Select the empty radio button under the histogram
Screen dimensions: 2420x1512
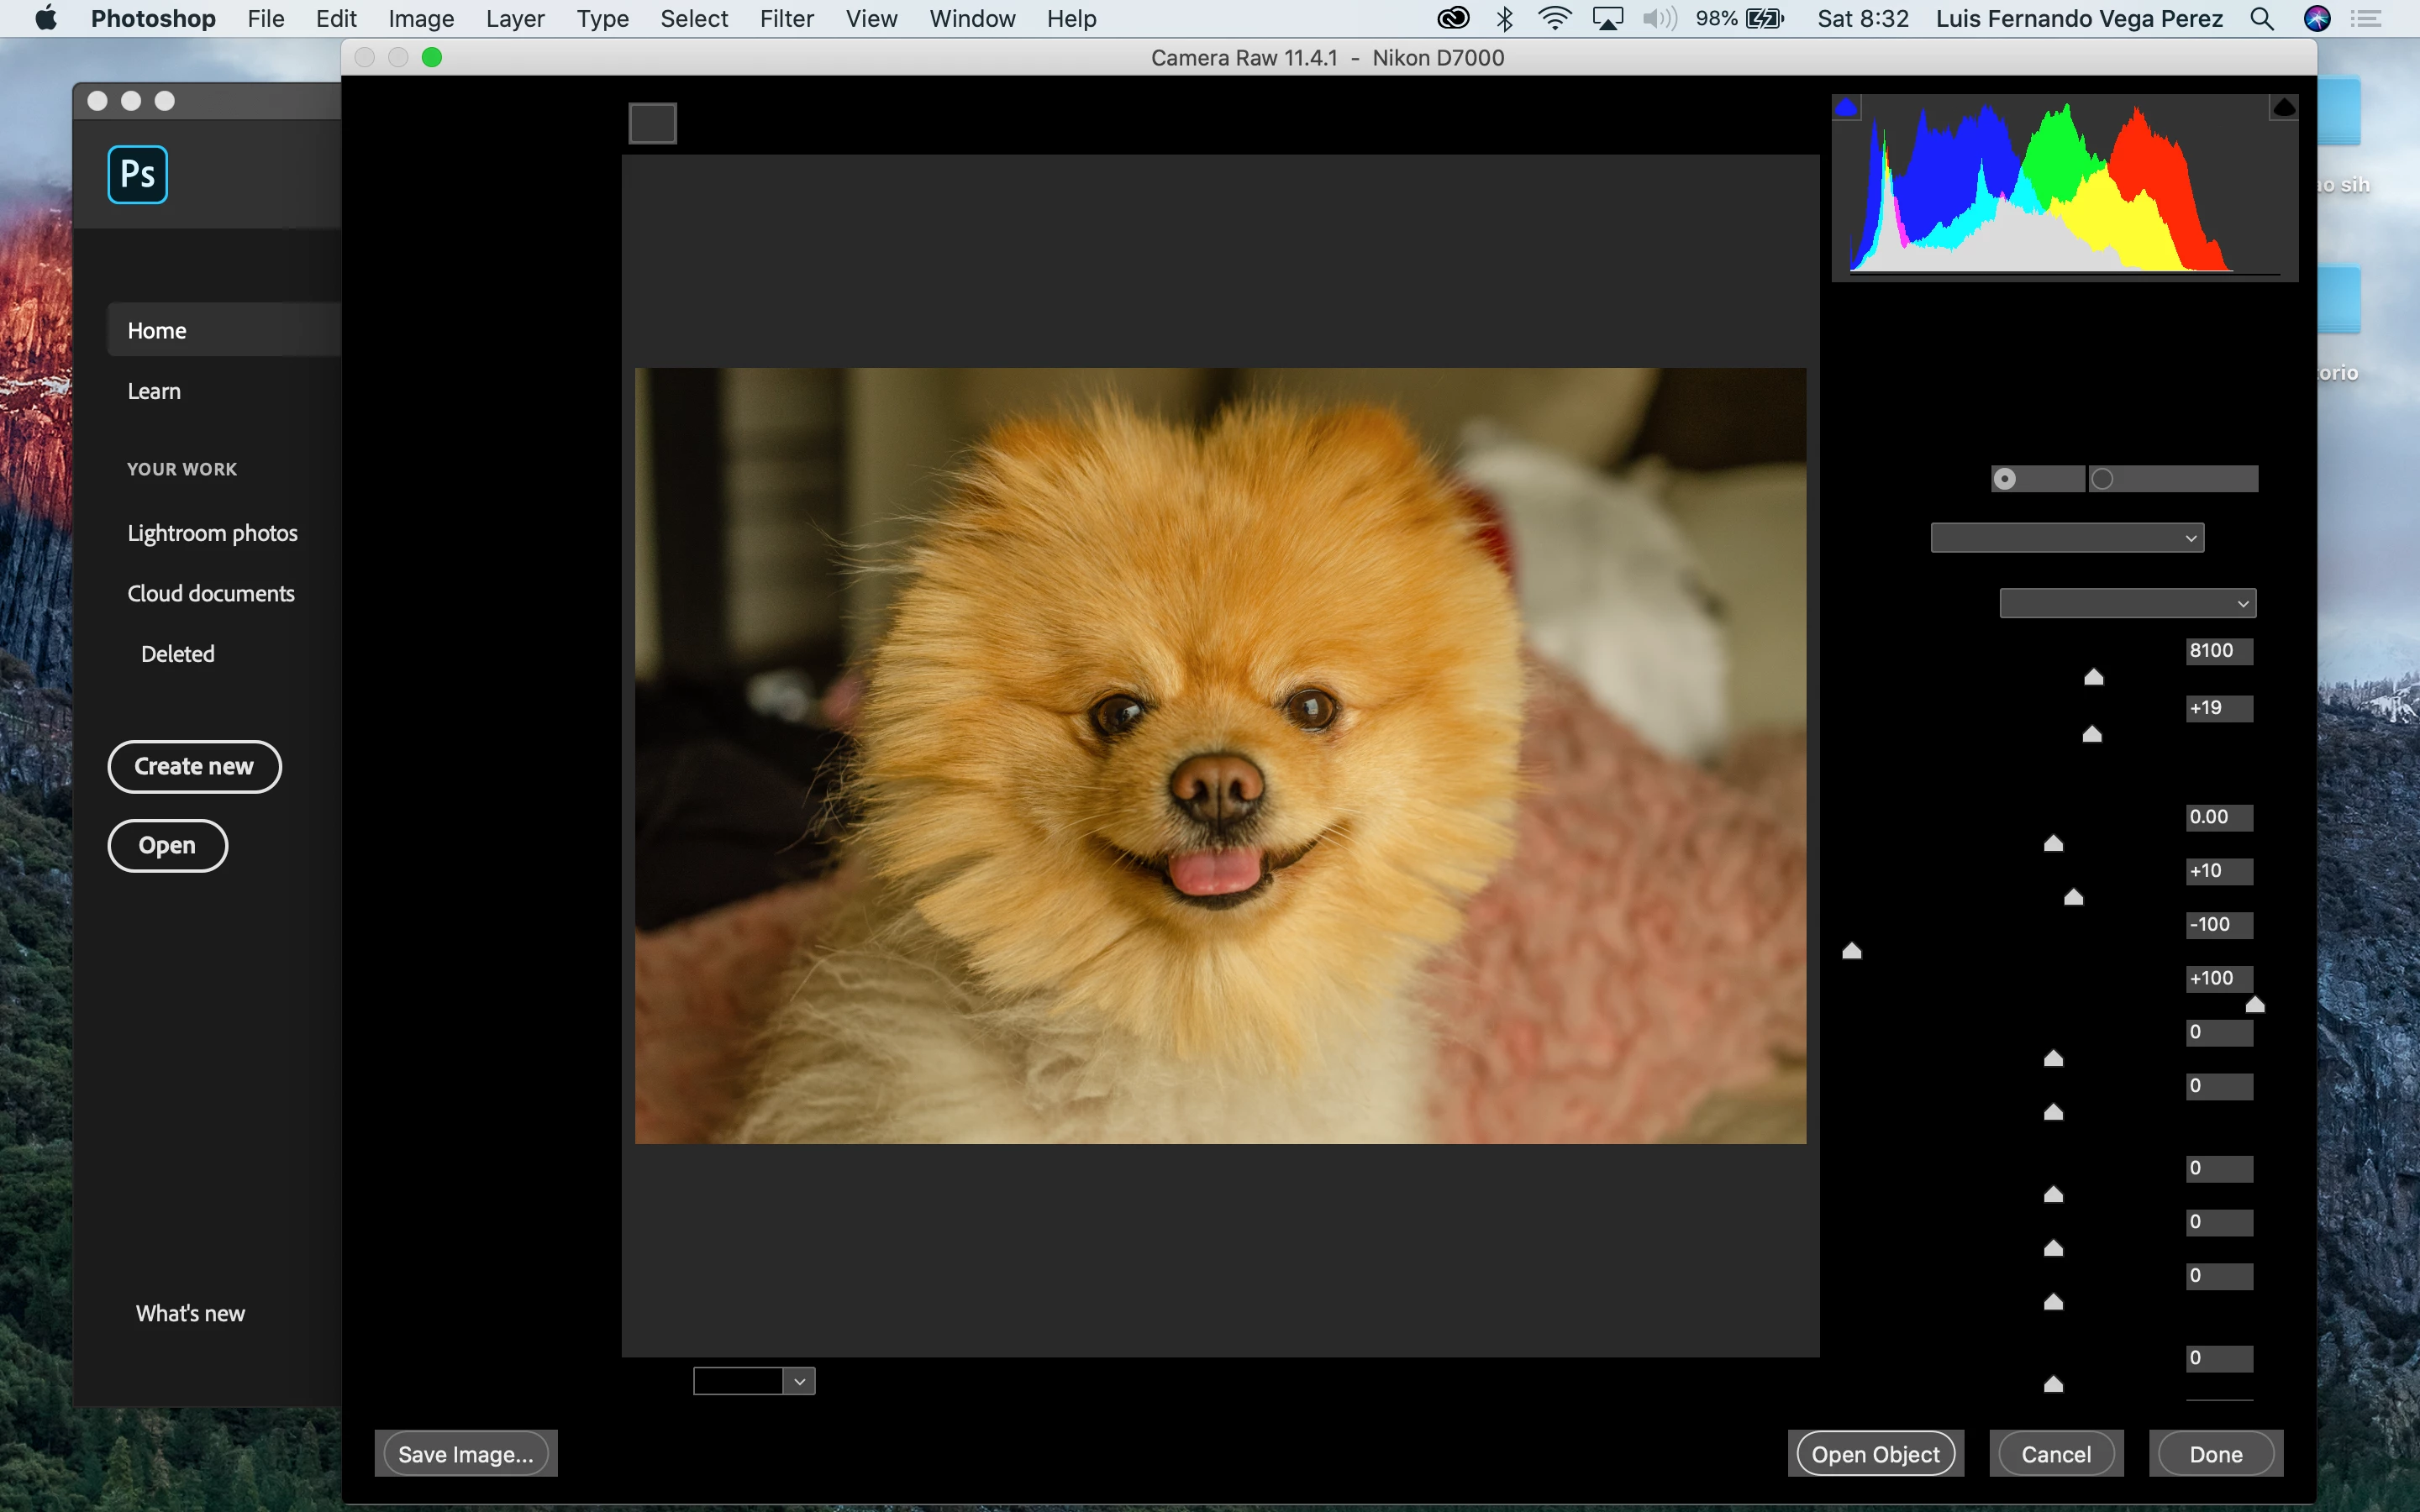coord(2103,479)
